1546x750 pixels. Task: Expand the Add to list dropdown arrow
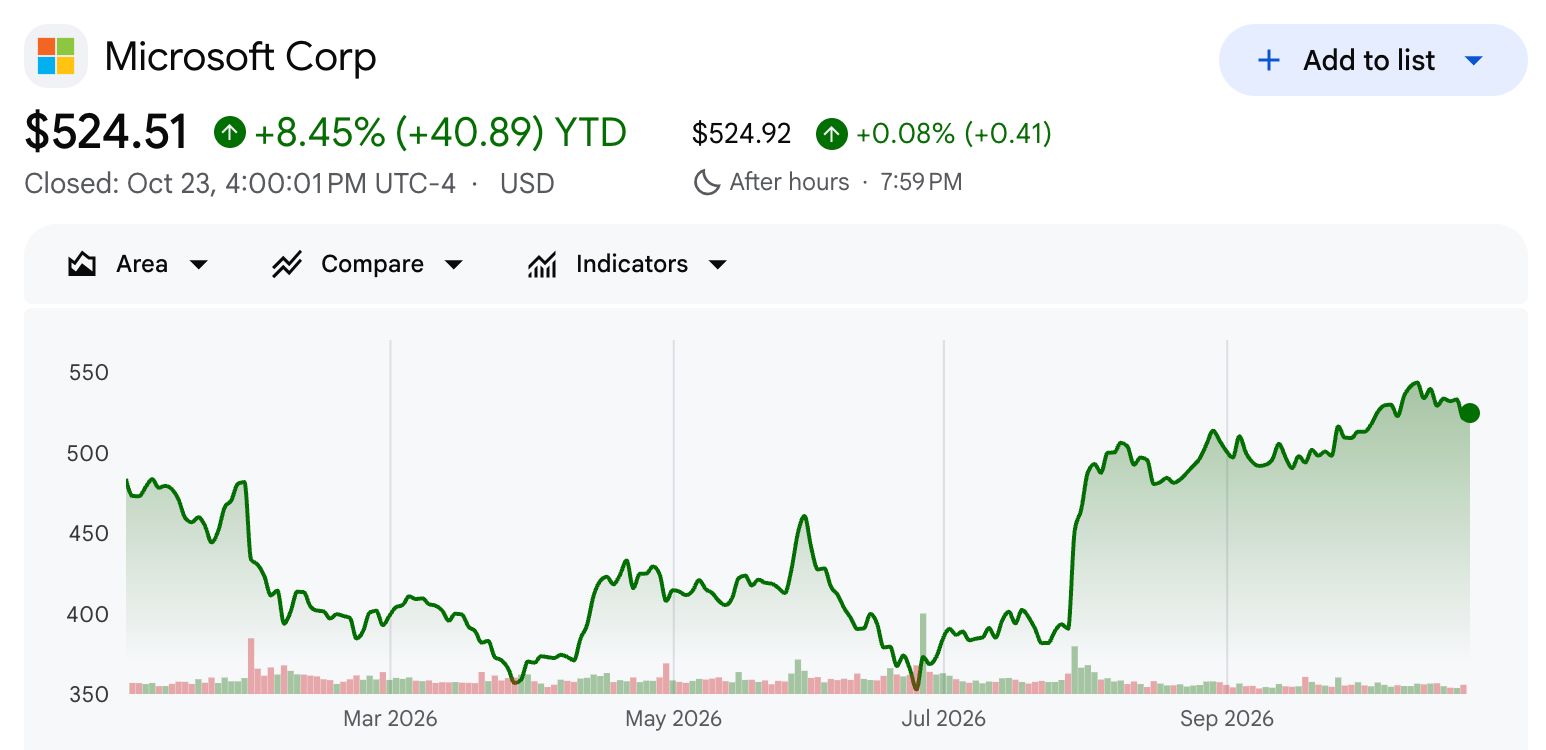(1472, 61)
